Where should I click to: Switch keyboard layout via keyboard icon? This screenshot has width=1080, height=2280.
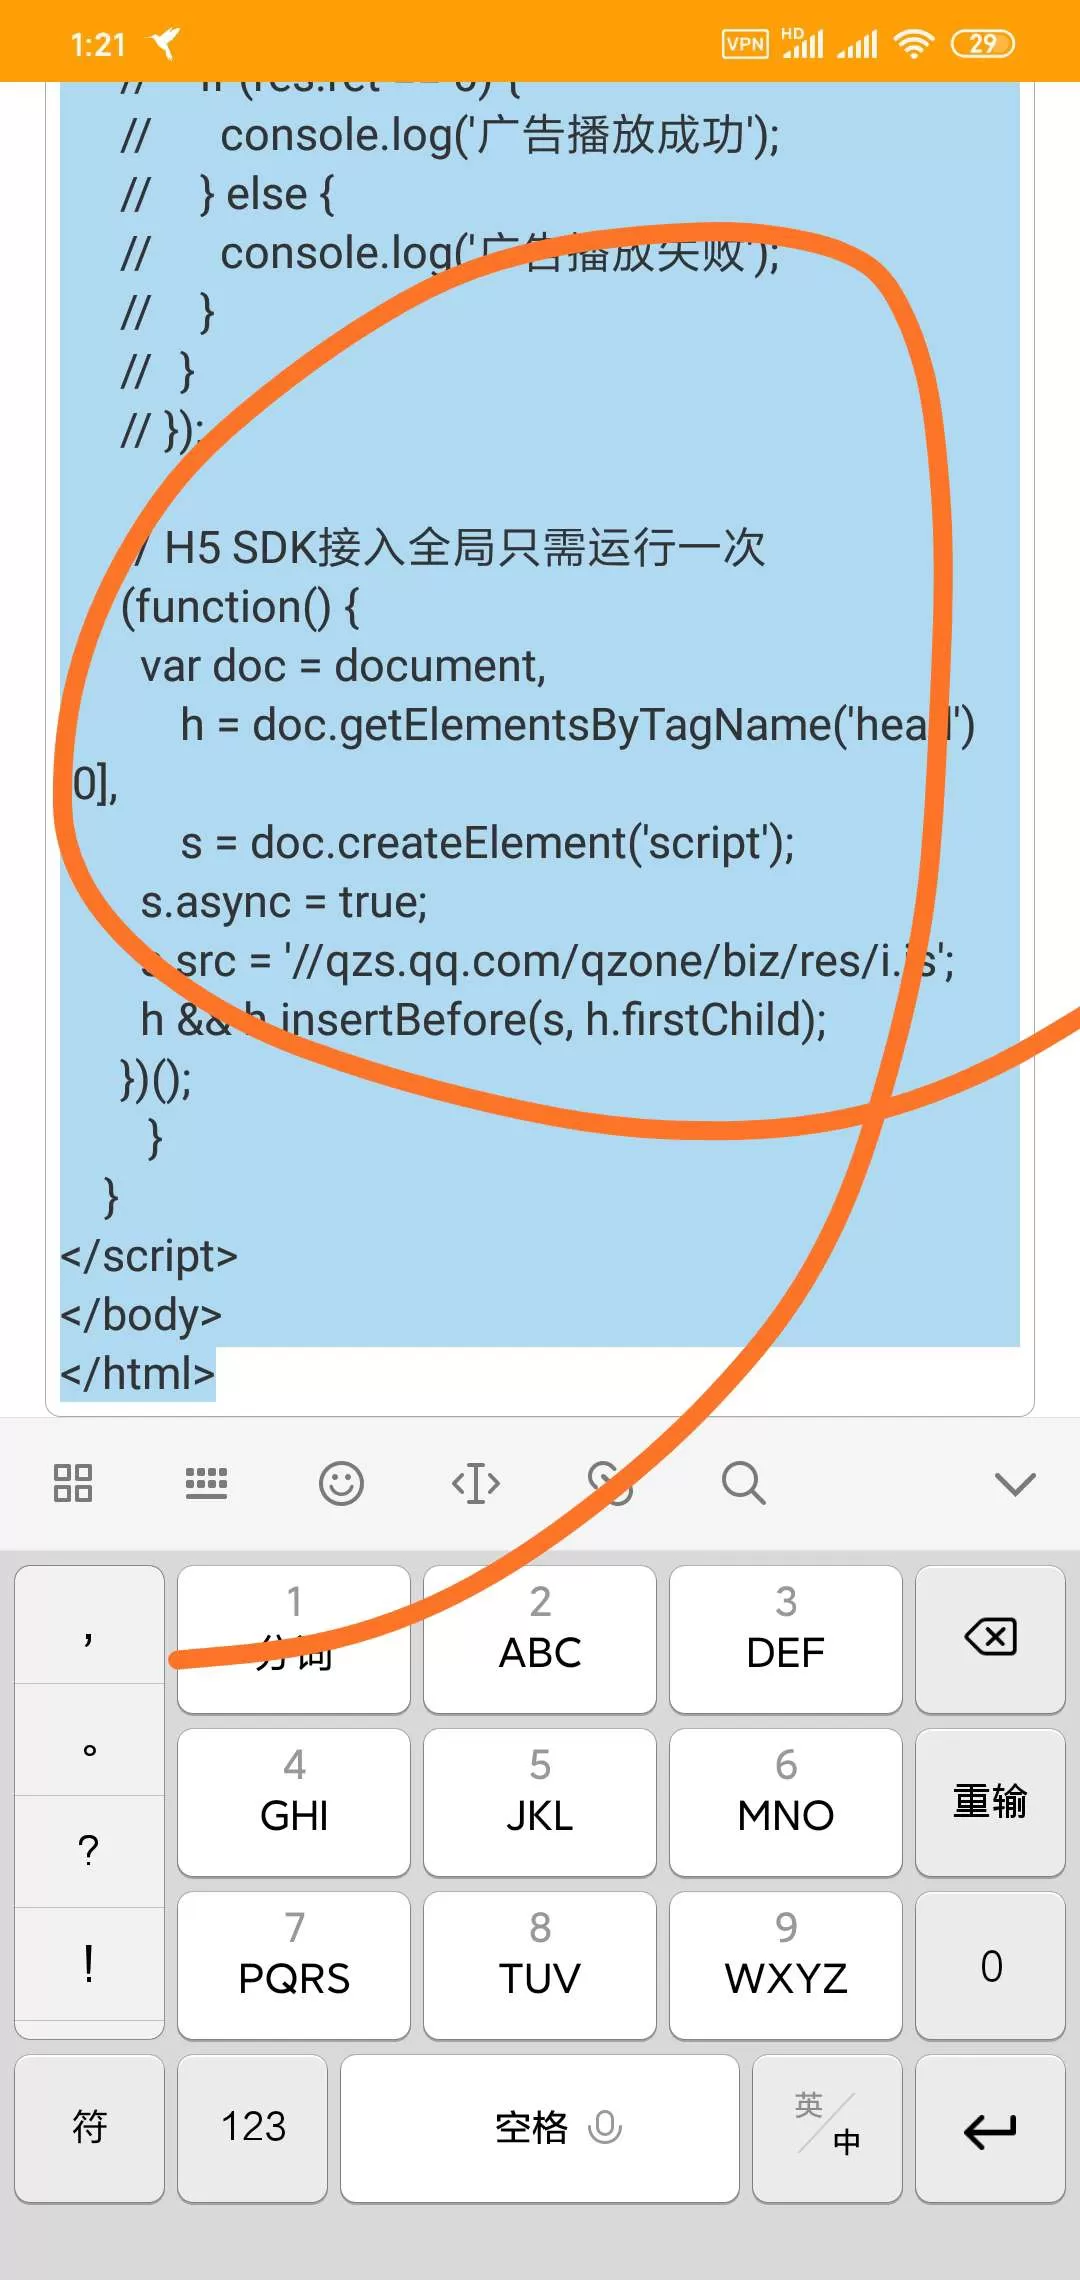point(206,1483)
